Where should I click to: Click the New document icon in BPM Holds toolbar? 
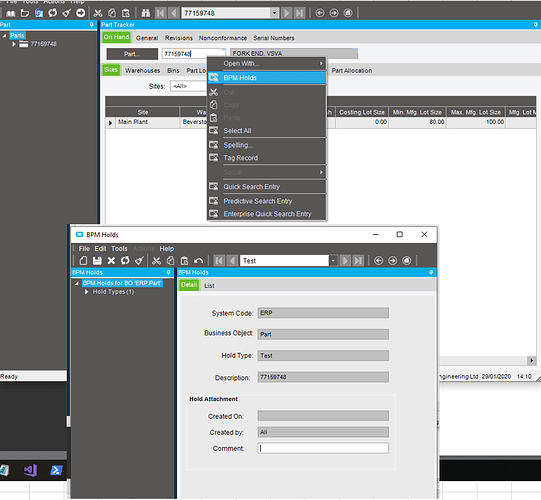pos(83,261)
